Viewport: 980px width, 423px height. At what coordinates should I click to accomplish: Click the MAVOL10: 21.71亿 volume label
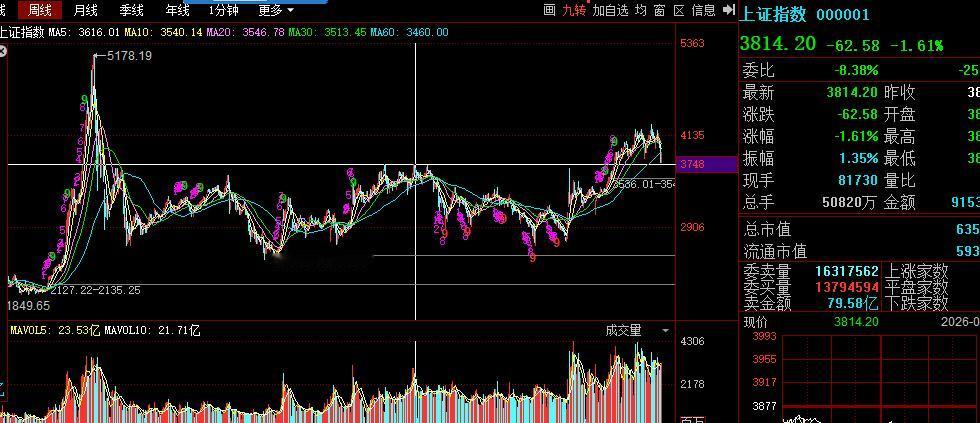152,330
